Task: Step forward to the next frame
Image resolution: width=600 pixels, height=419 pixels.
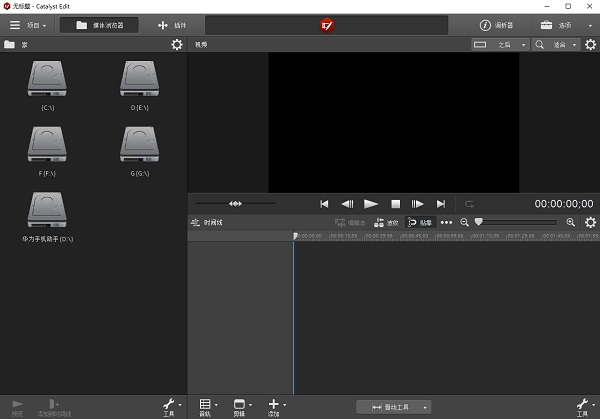Action: coord(418,203)
